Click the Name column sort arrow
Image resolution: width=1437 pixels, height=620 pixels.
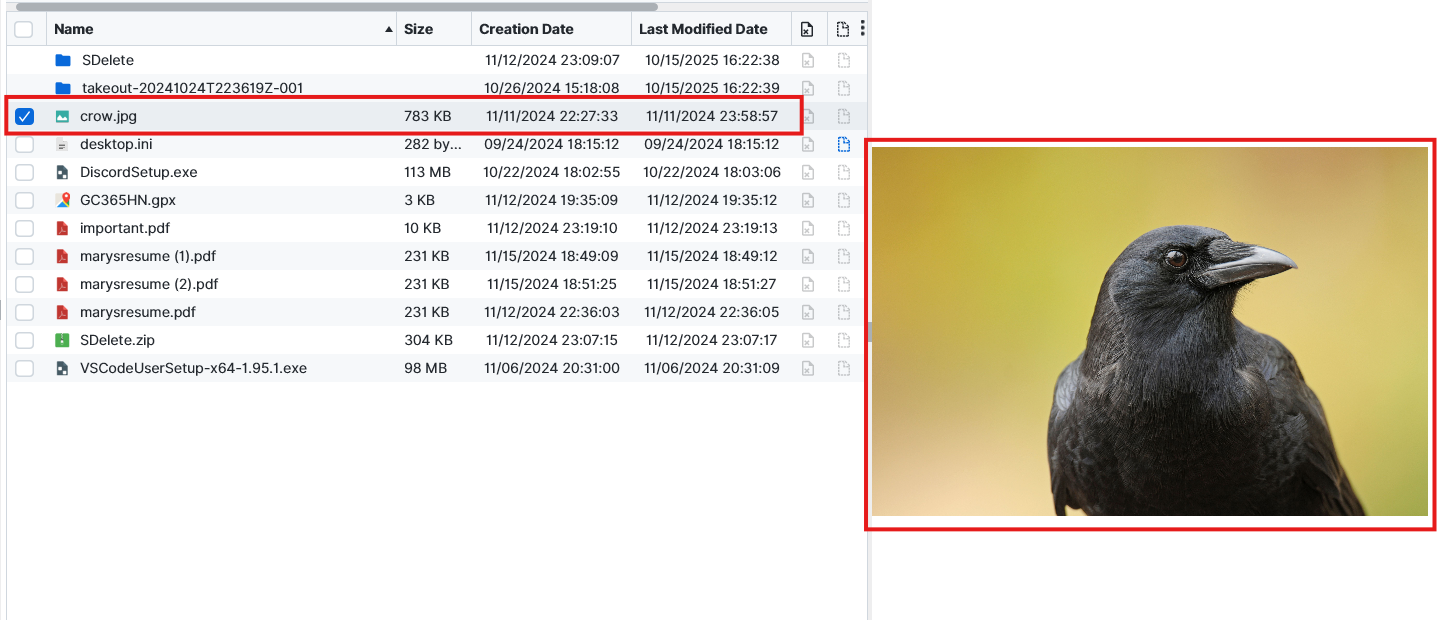pos(388,30)
